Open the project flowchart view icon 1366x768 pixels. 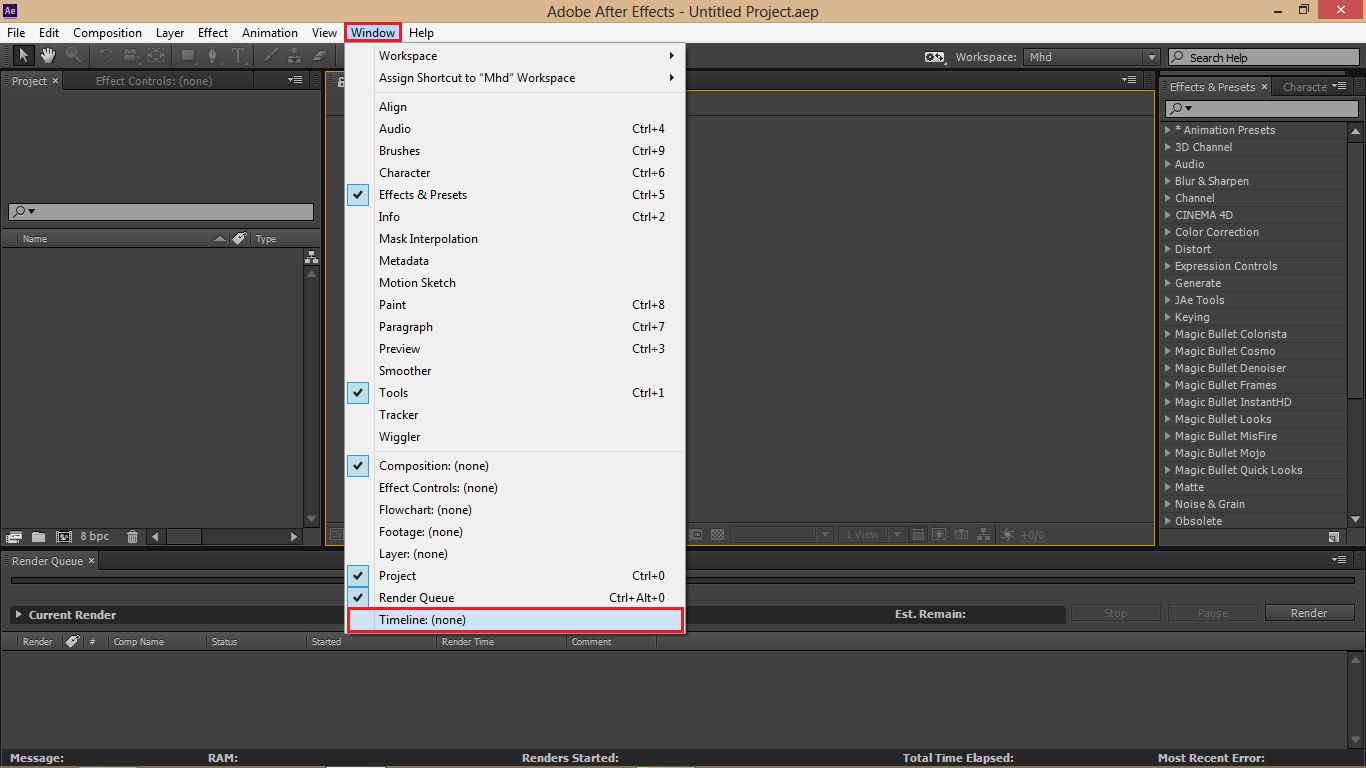311,257
